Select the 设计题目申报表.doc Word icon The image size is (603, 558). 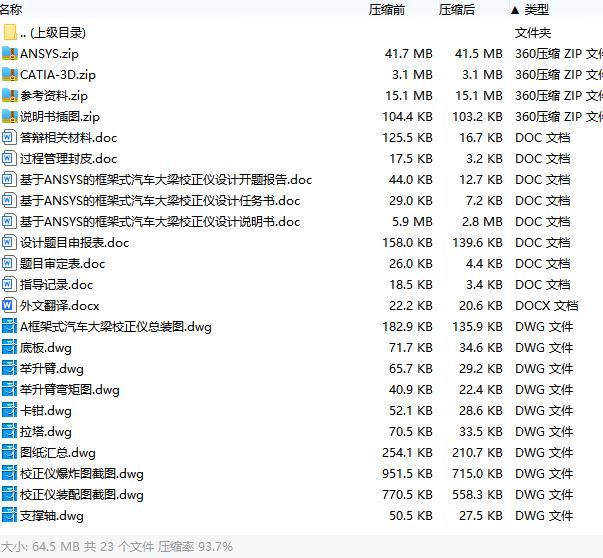(9, 243)
